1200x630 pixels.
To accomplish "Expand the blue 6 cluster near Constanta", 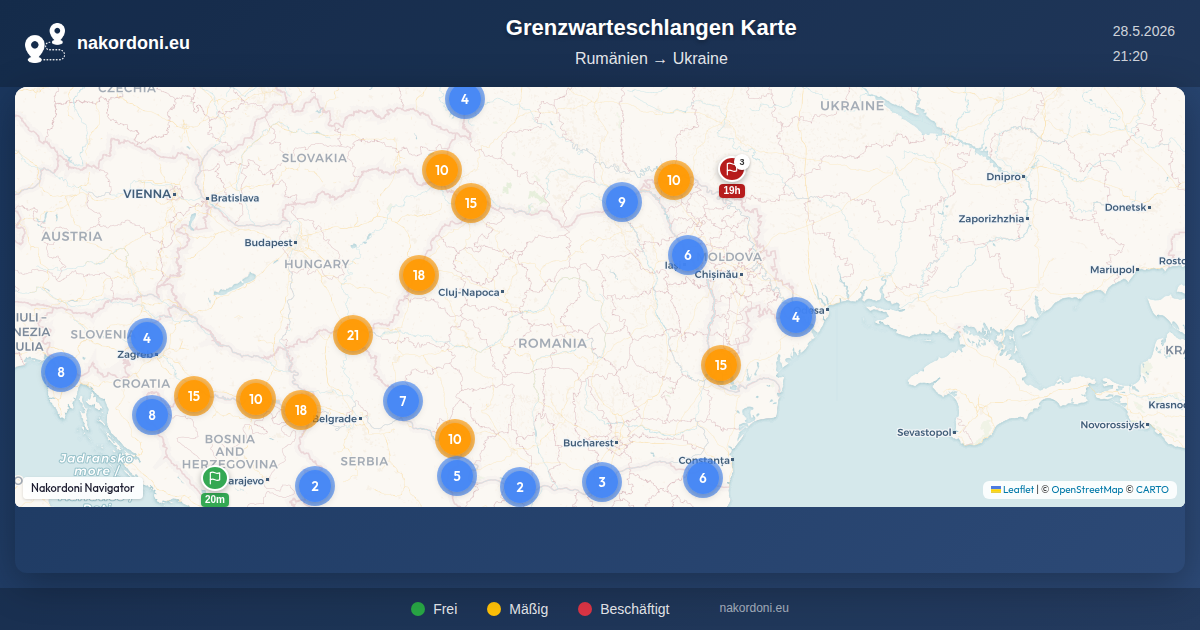I will [703, 478].
